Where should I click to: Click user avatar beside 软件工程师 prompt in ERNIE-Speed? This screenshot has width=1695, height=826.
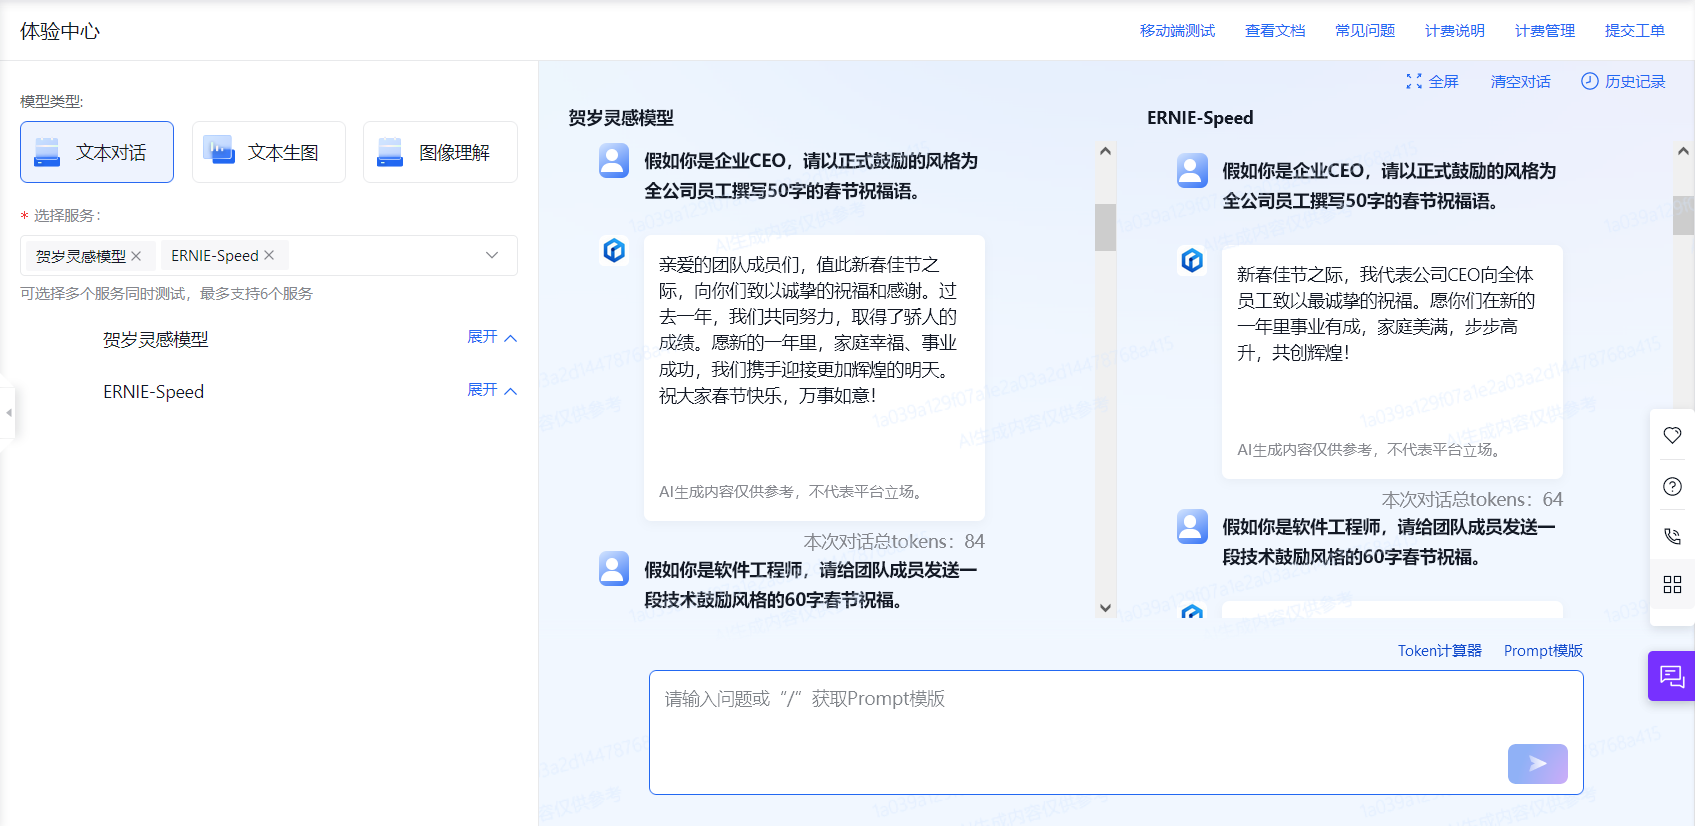click(x=1192, y=526)
